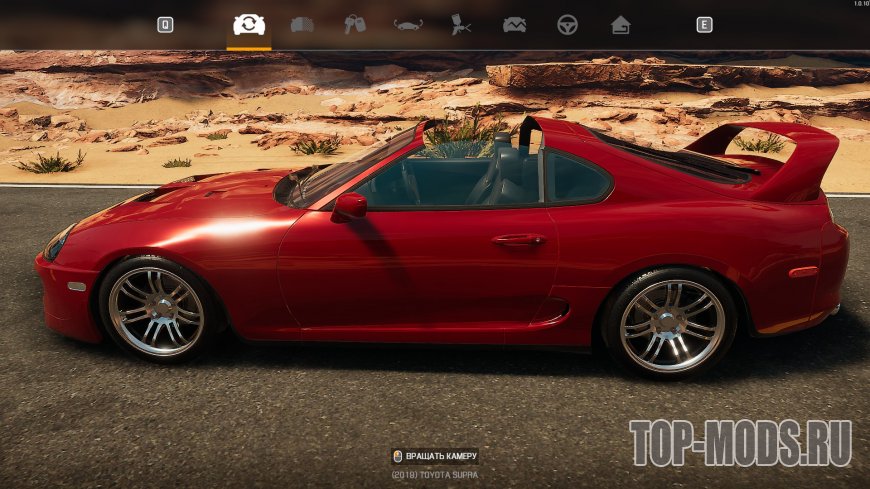The image size is (870, 489).
Task: Click the 'Вращать камеру' camera hint
Action: pyautogui.click(x=442, y=456)
